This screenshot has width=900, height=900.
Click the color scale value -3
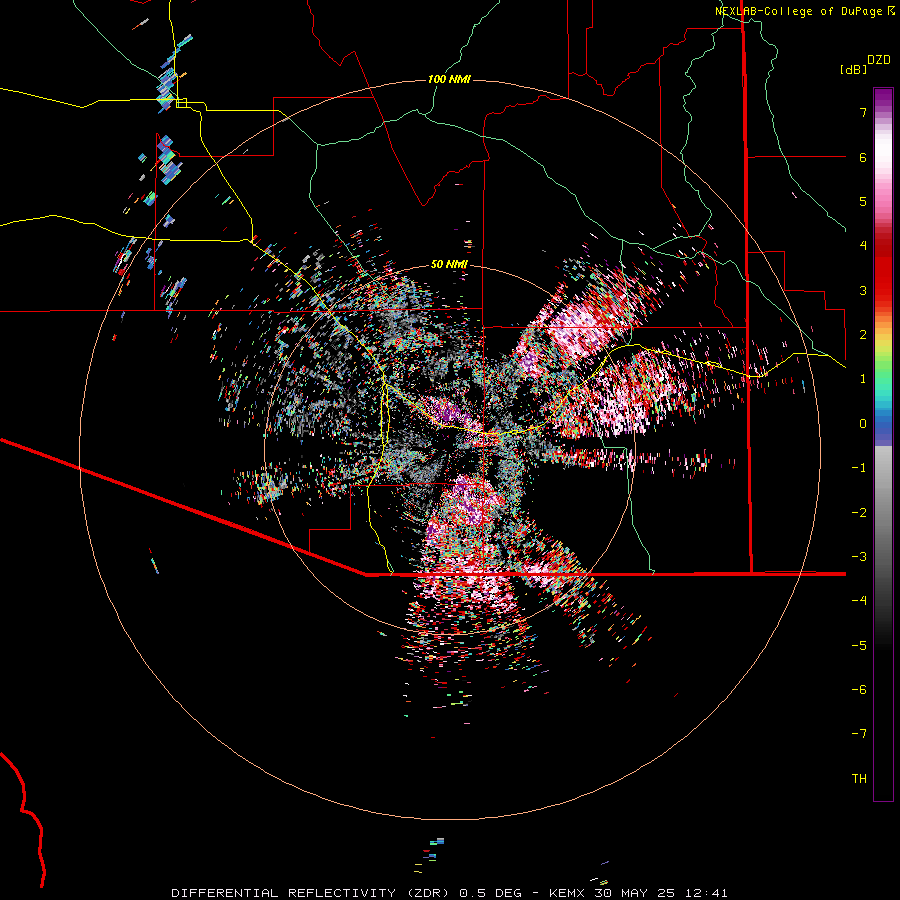(x=859, y=556)
